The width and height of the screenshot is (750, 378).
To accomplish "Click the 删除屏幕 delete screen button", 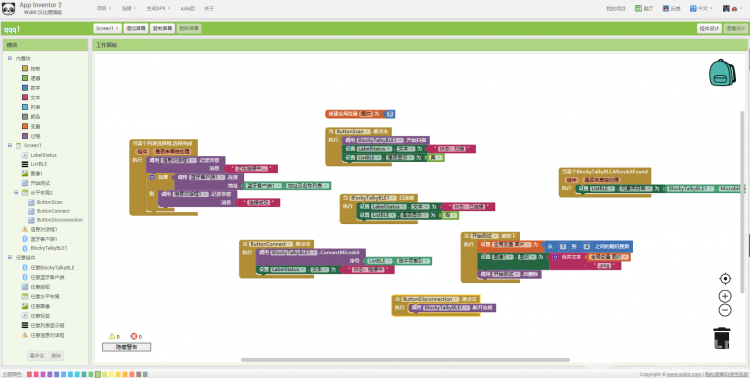I will (188, 28).
